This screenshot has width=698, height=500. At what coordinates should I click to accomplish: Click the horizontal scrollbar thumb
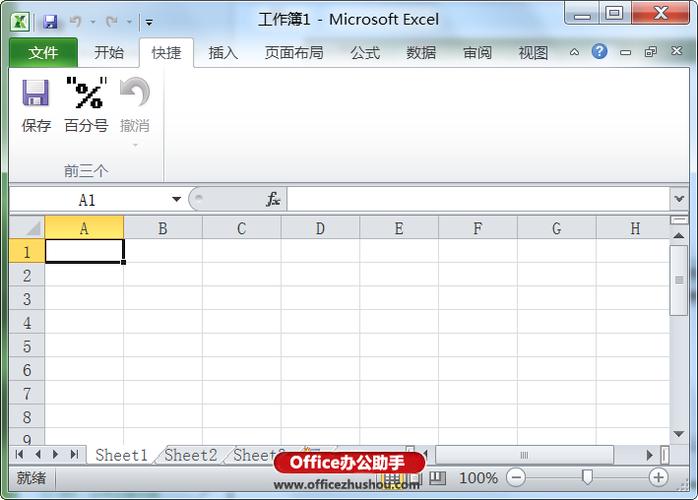524,455
